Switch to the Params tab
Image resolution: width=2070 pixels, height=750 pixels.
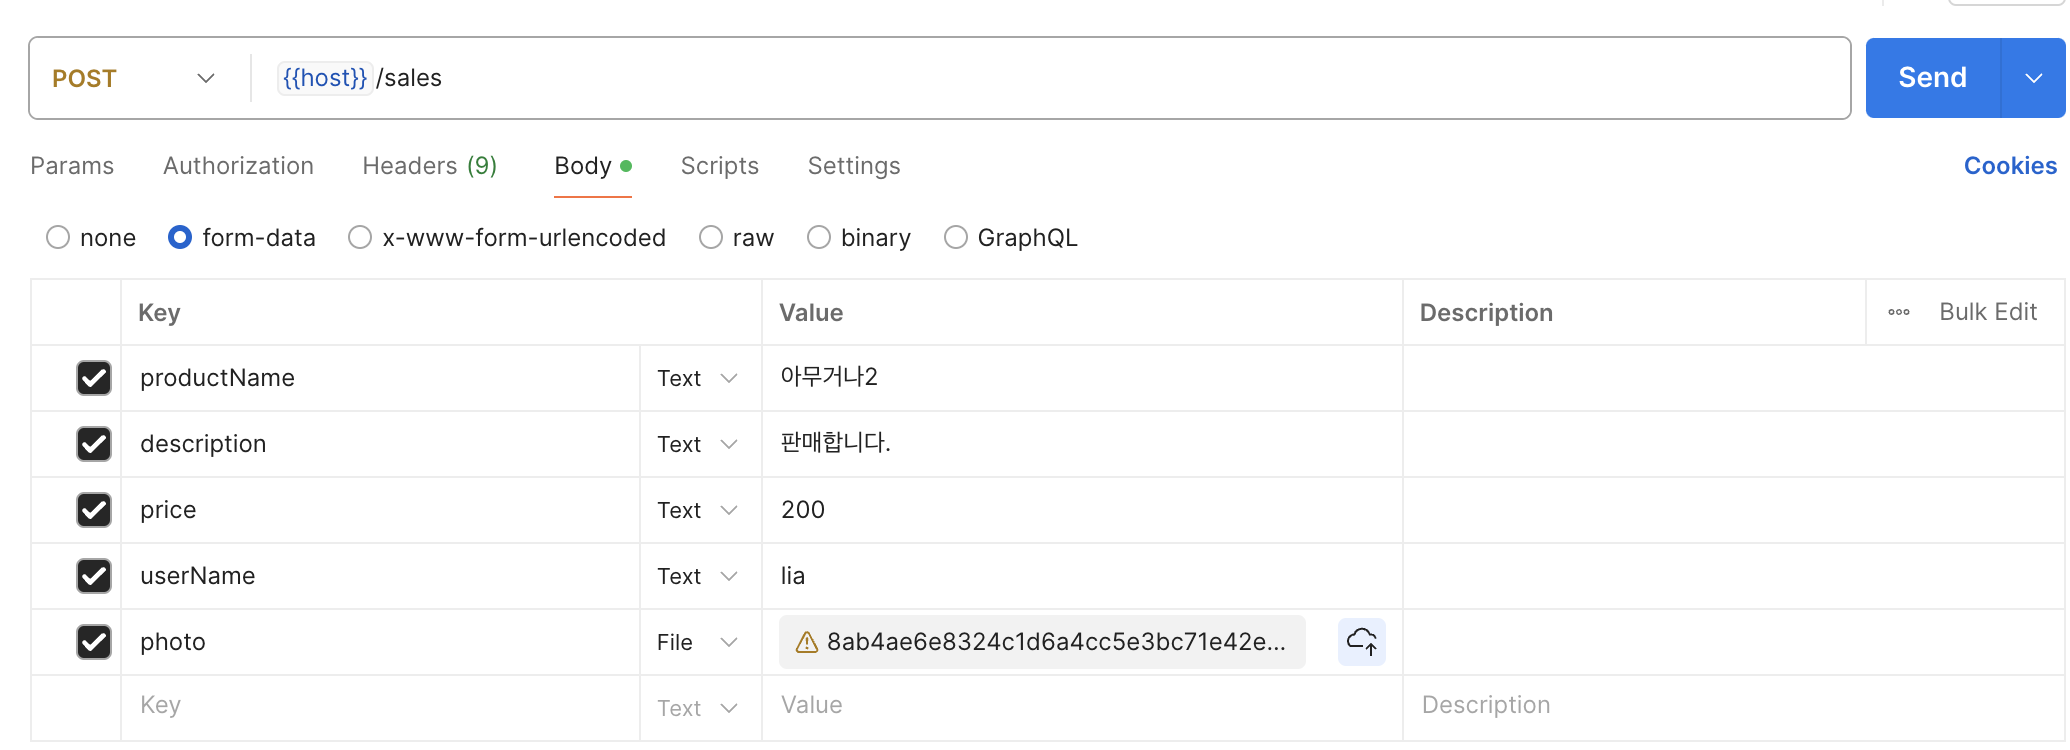click(72, 166)
